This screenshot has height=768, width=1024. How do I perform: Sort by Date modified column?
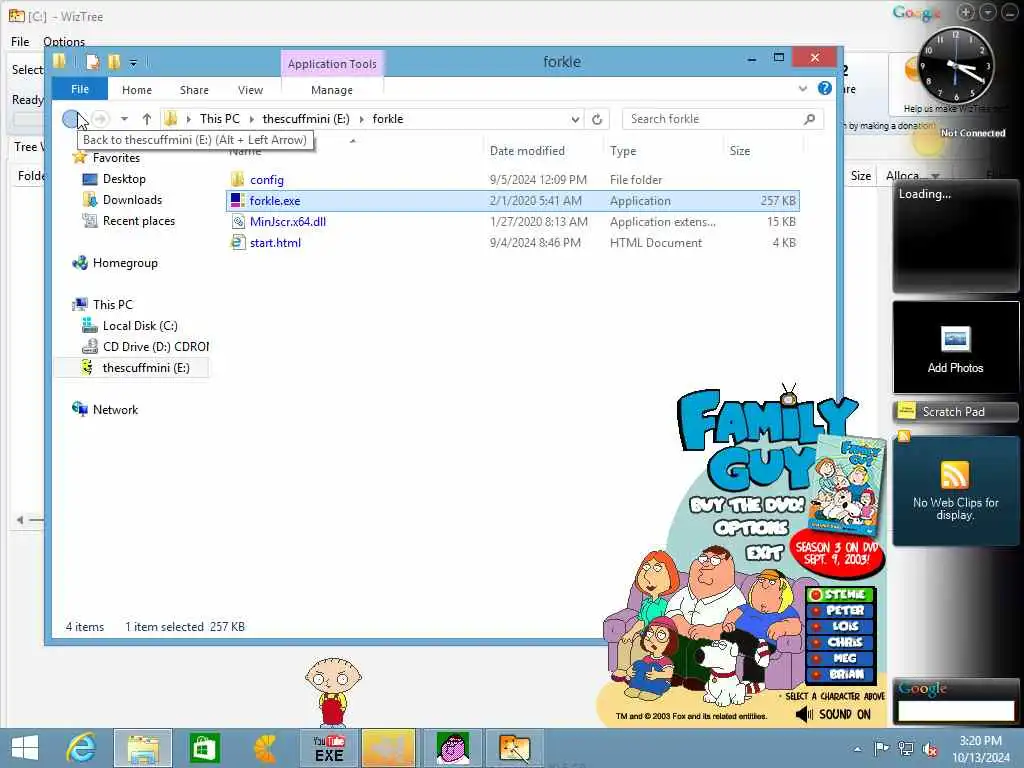pyautogui.click(x=527, y=151)
